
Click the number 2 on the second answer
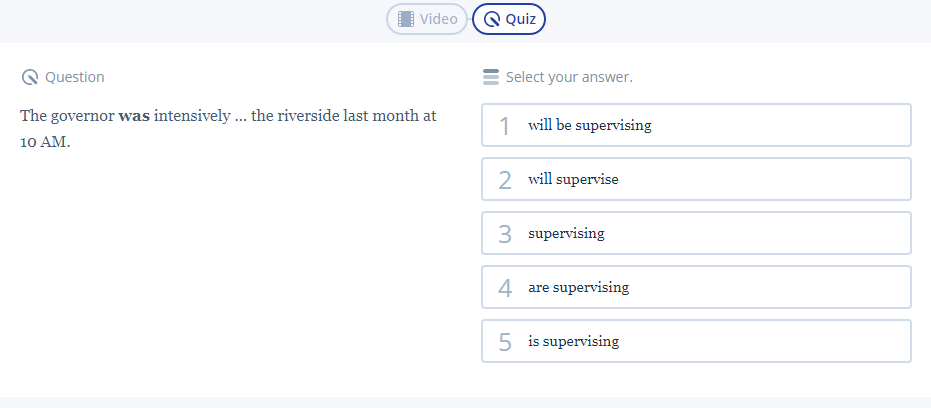pyautogui.click(x=505, y=180)
